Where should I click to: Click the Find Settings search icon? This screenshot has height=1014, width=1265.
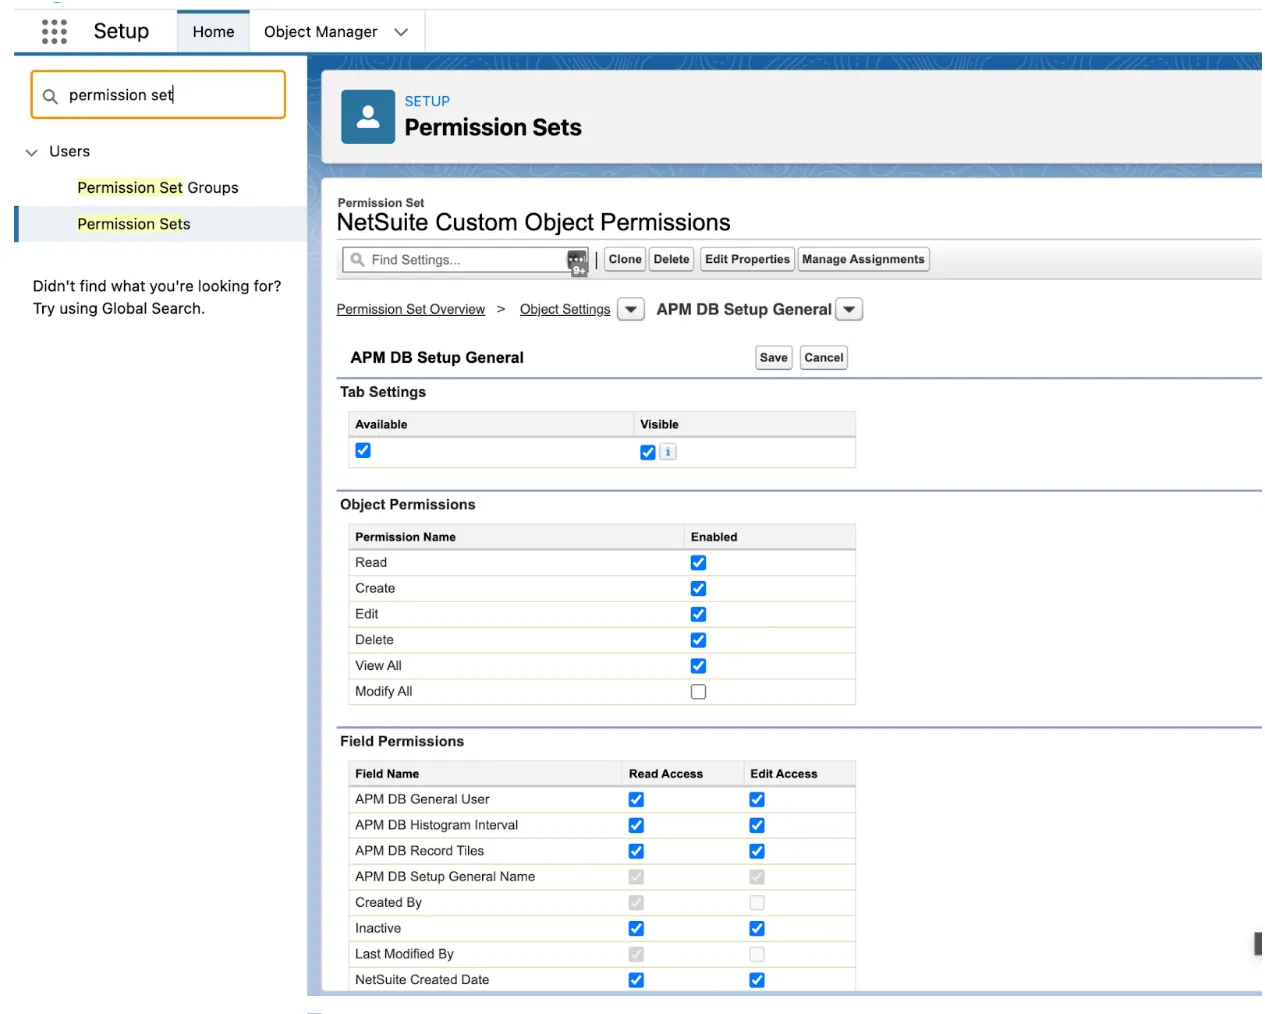[x=357, y=260]
